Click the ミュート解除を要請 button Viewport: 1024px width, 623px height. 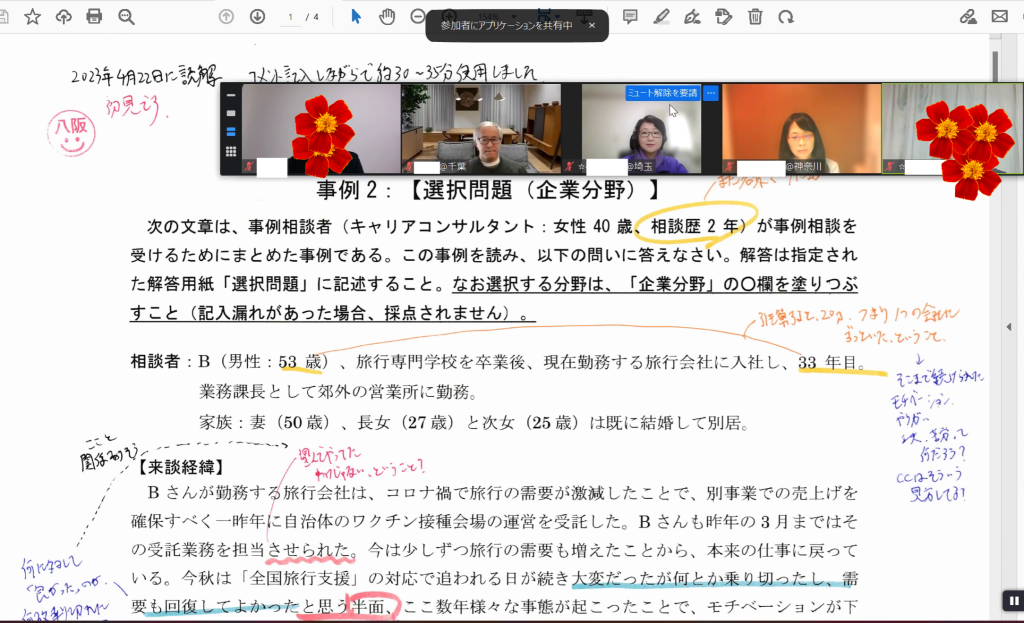tap(662, 93)
